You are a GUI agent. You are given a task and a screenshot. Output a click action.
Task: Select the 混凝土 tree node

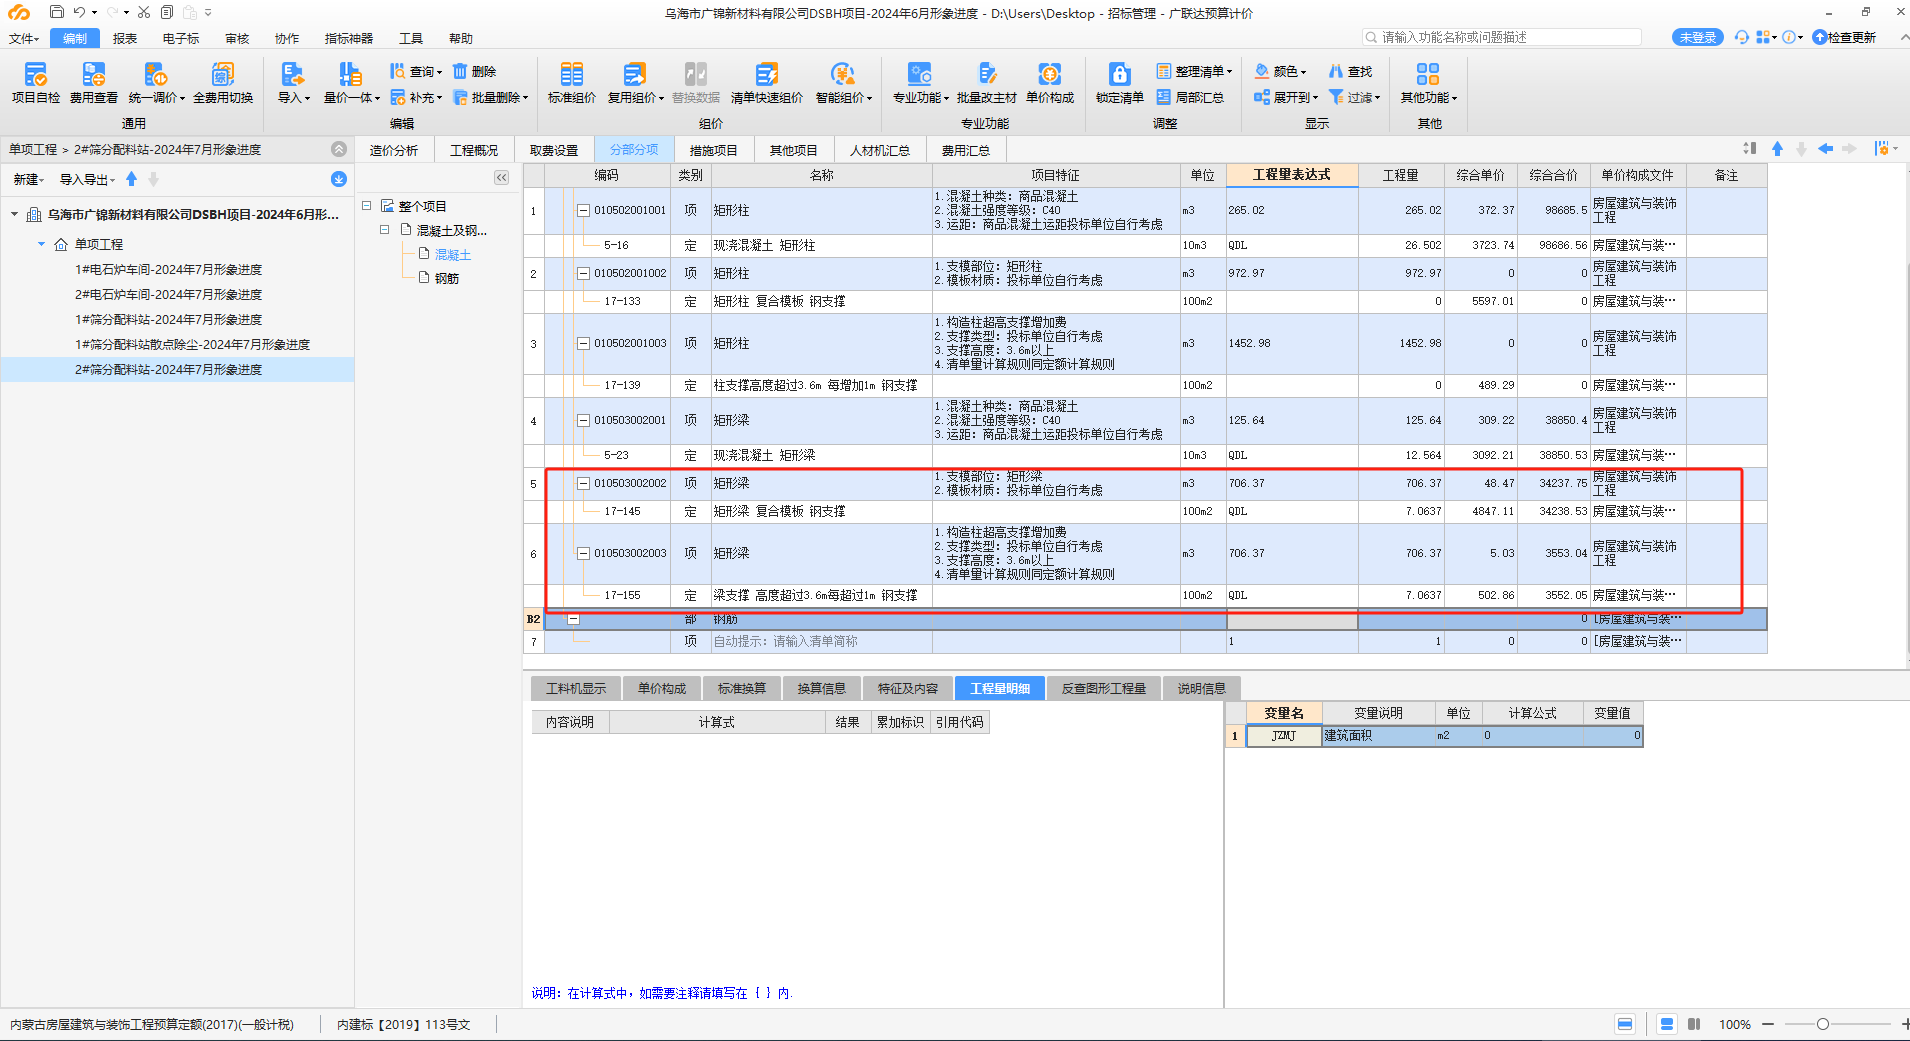tap(452, 255)
